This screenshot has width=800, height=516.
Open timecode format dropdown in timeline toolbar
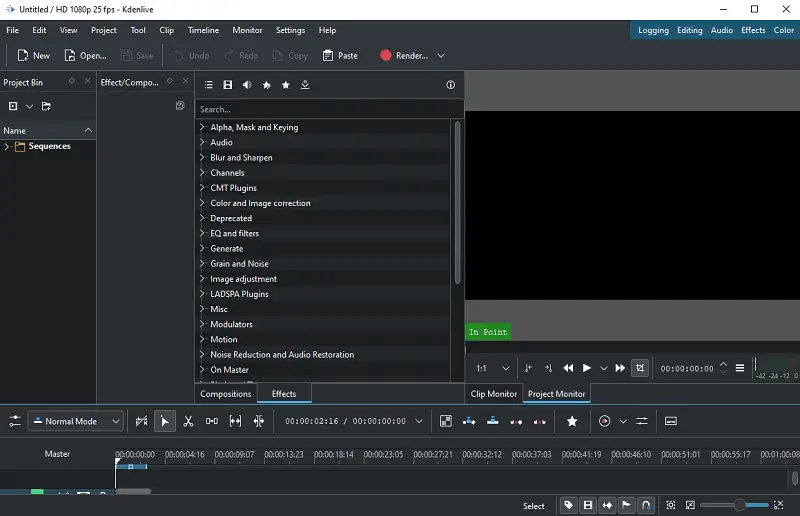pyautogui.click(x=419, y=421)
